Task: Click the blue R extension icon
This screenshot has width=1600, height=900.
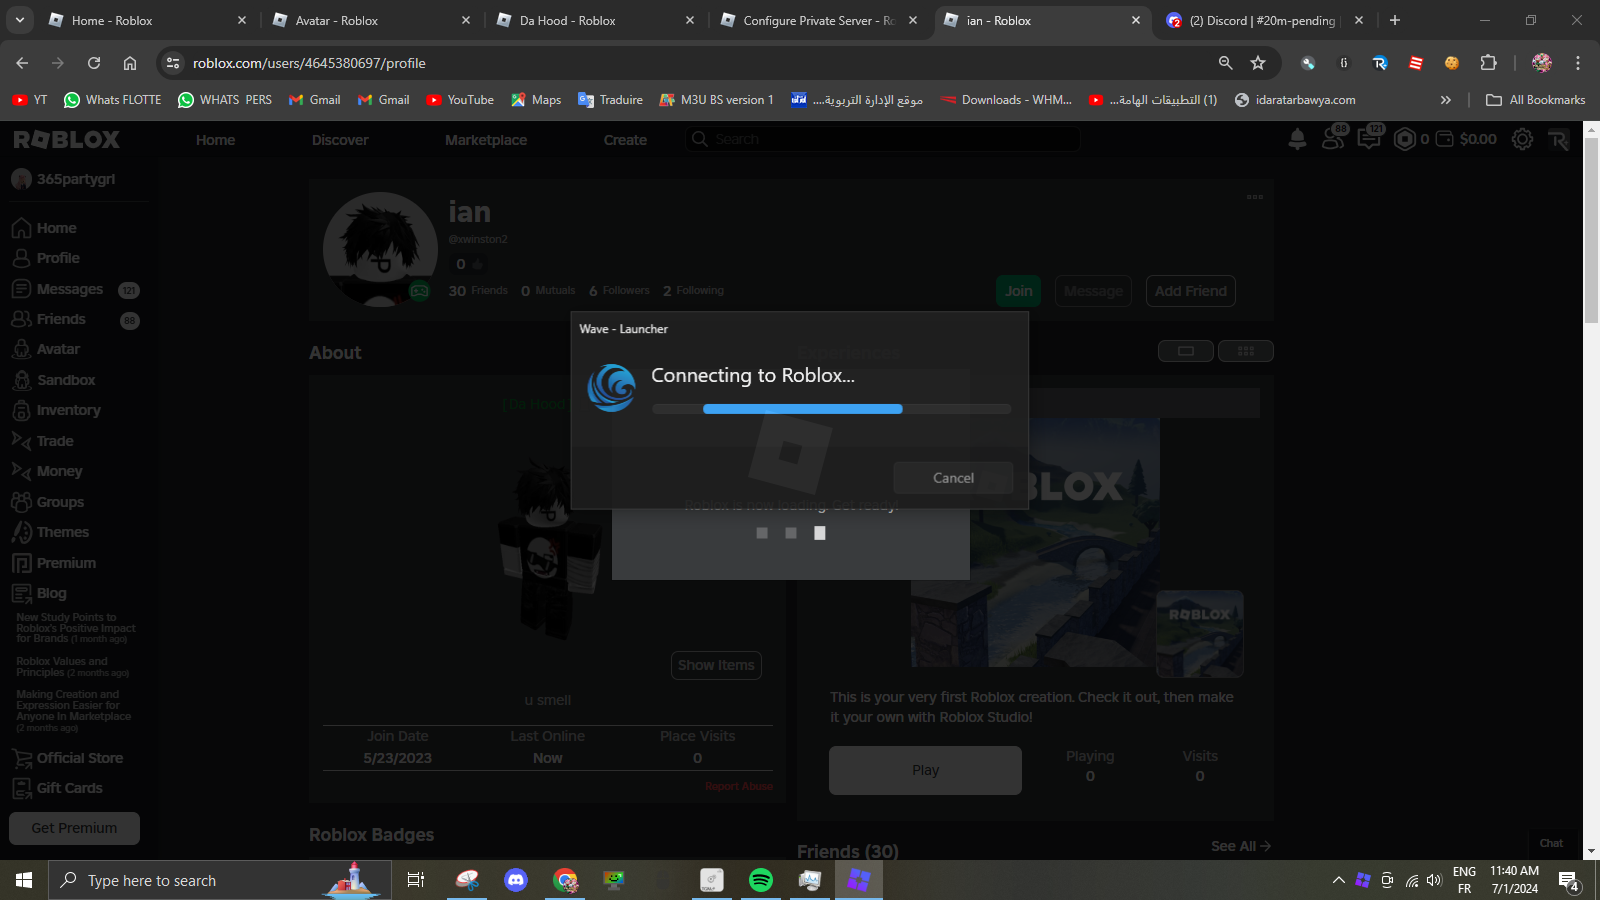Action: 1380,63
